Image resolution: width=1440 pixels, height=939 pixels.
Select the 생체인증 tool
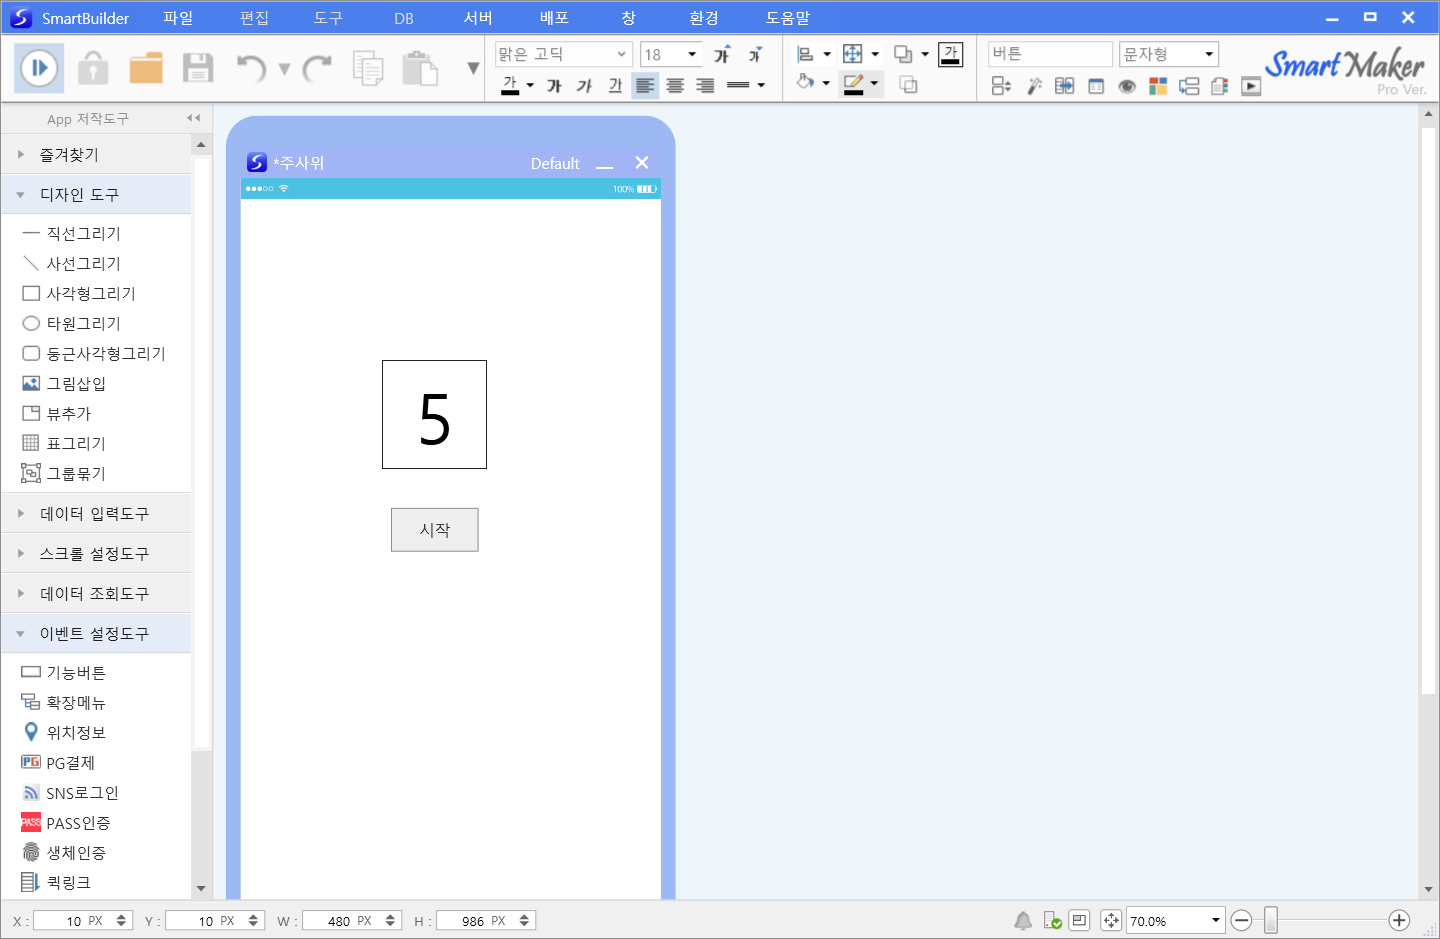pos(64,853)
